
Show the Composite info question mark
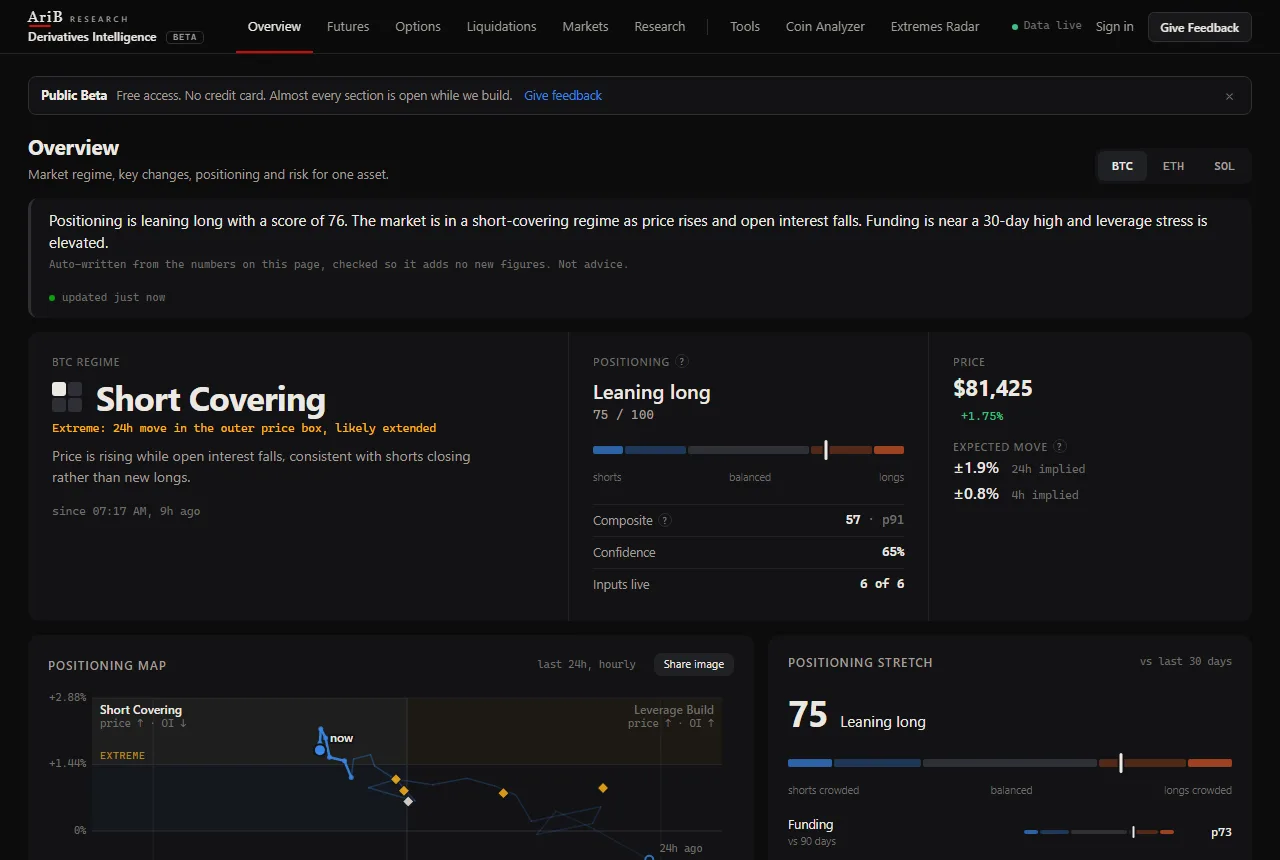(x=665, y=520)
